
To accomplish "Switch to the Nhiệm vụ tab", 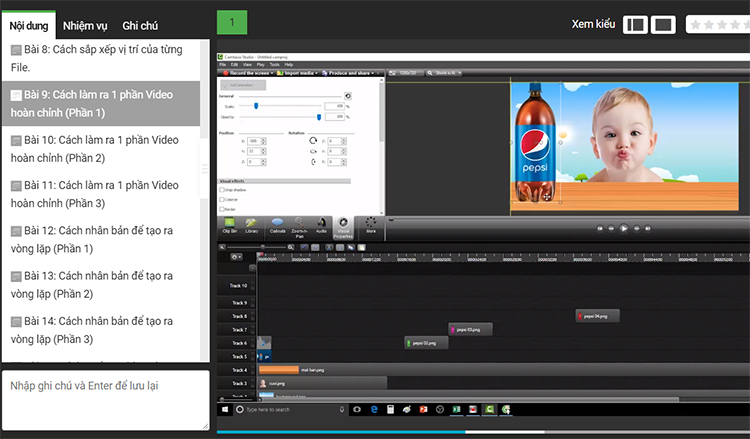I will pos(85,25).
